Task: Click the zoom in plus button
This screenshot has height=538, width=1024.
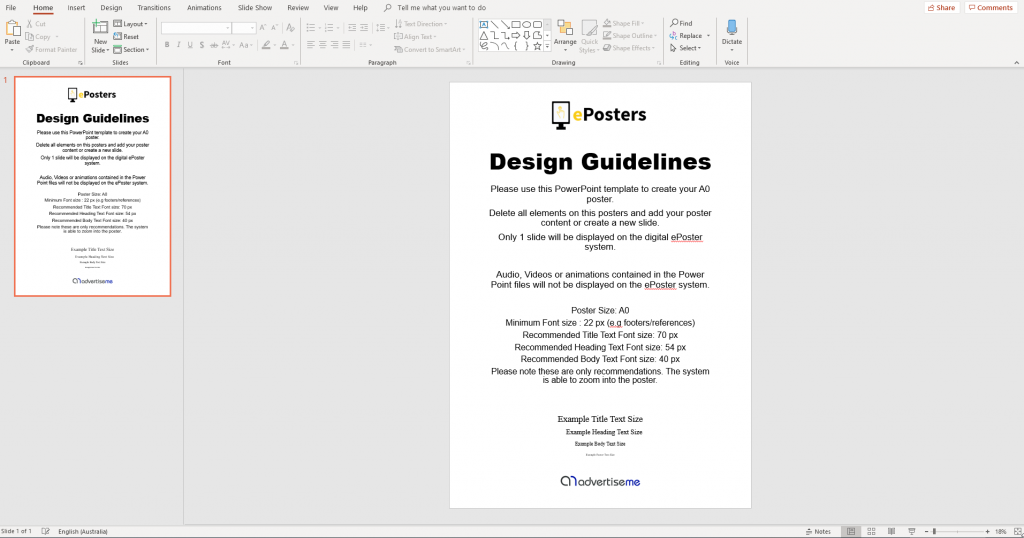Action: [x=987, y=531]
